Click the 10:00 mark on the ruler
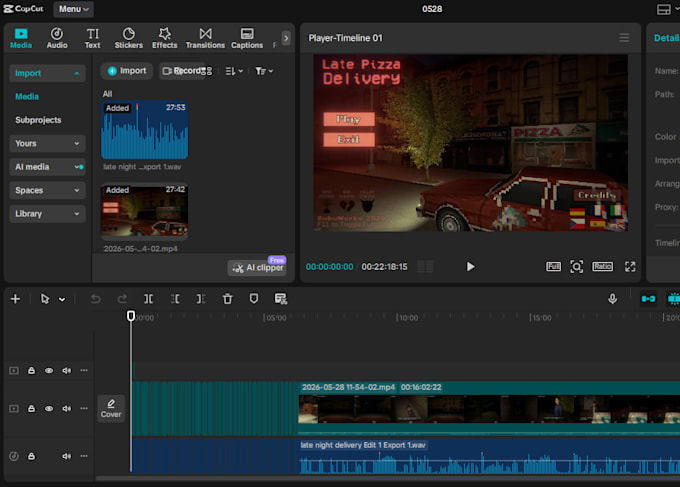Screen dimensions: 680x487 click(408, 318)
